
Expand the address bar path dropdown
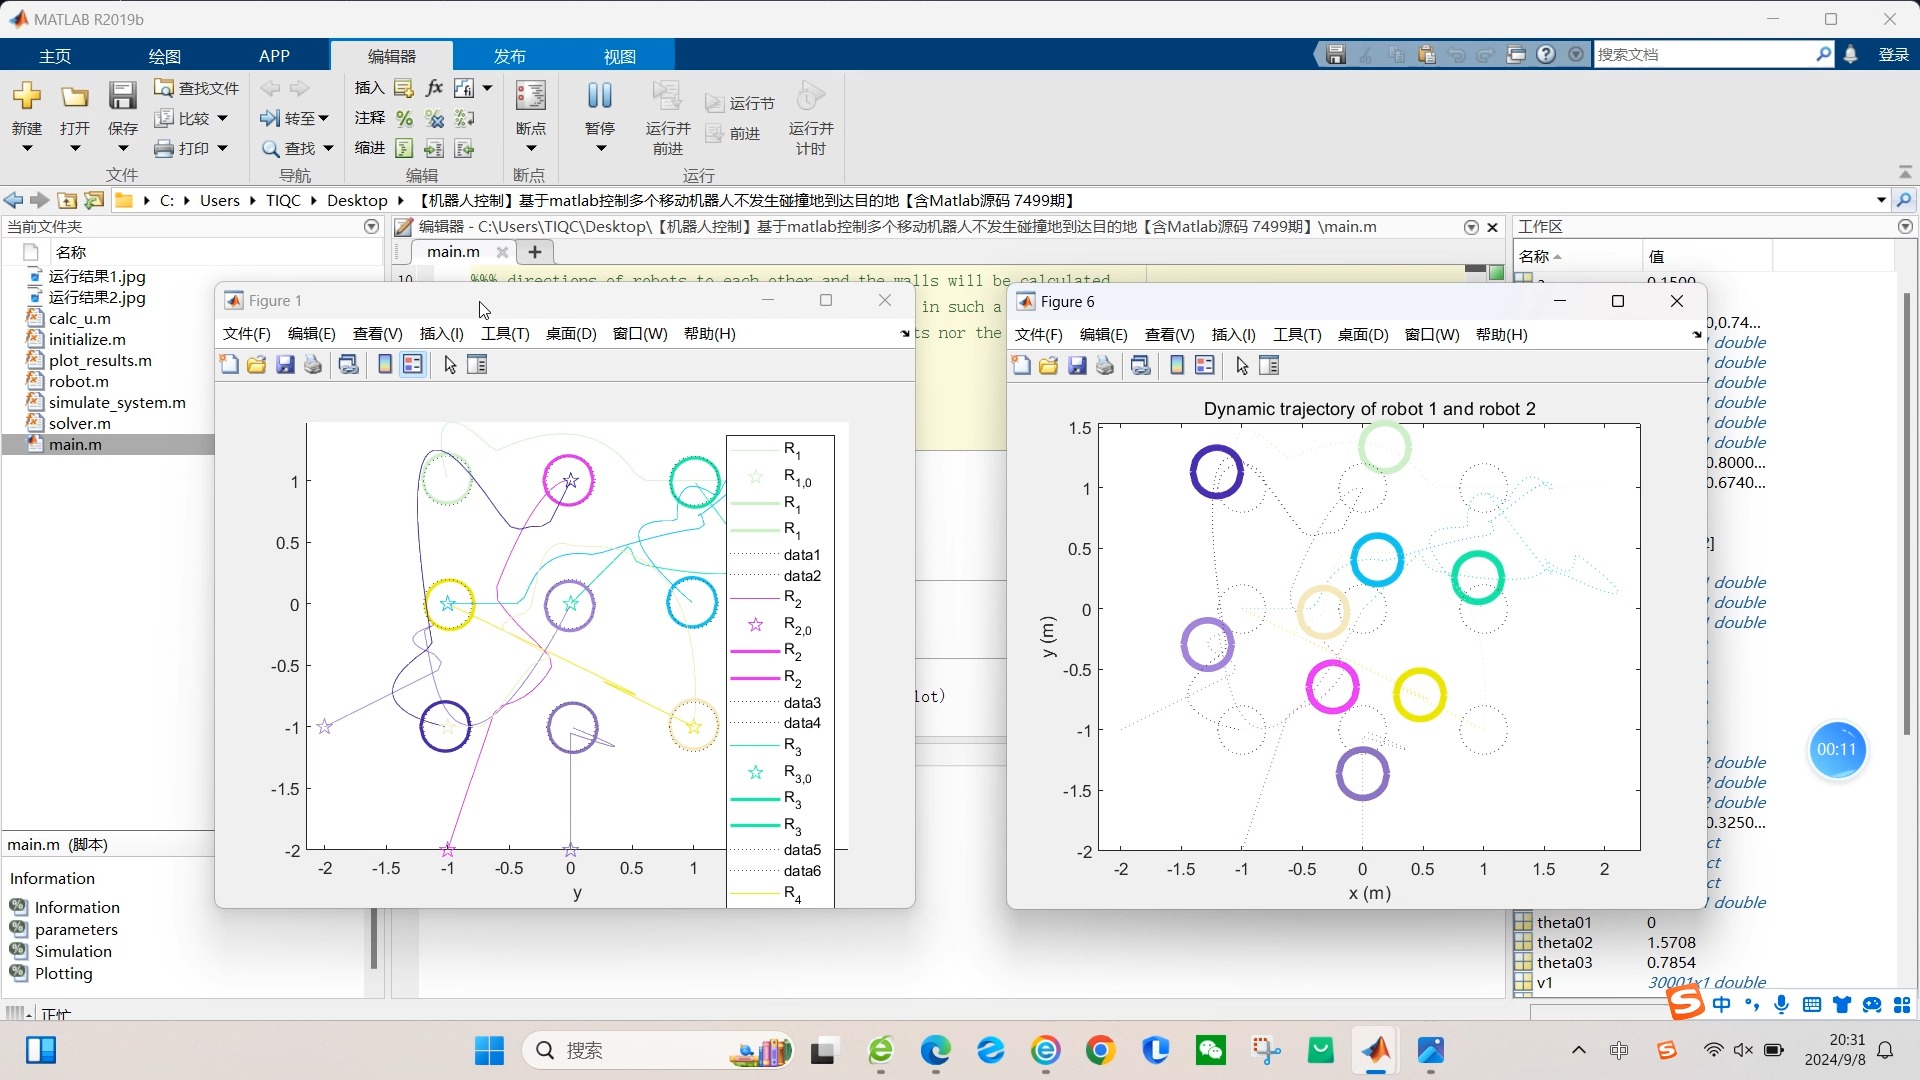pyautogui.click(x=1881, y=200)
